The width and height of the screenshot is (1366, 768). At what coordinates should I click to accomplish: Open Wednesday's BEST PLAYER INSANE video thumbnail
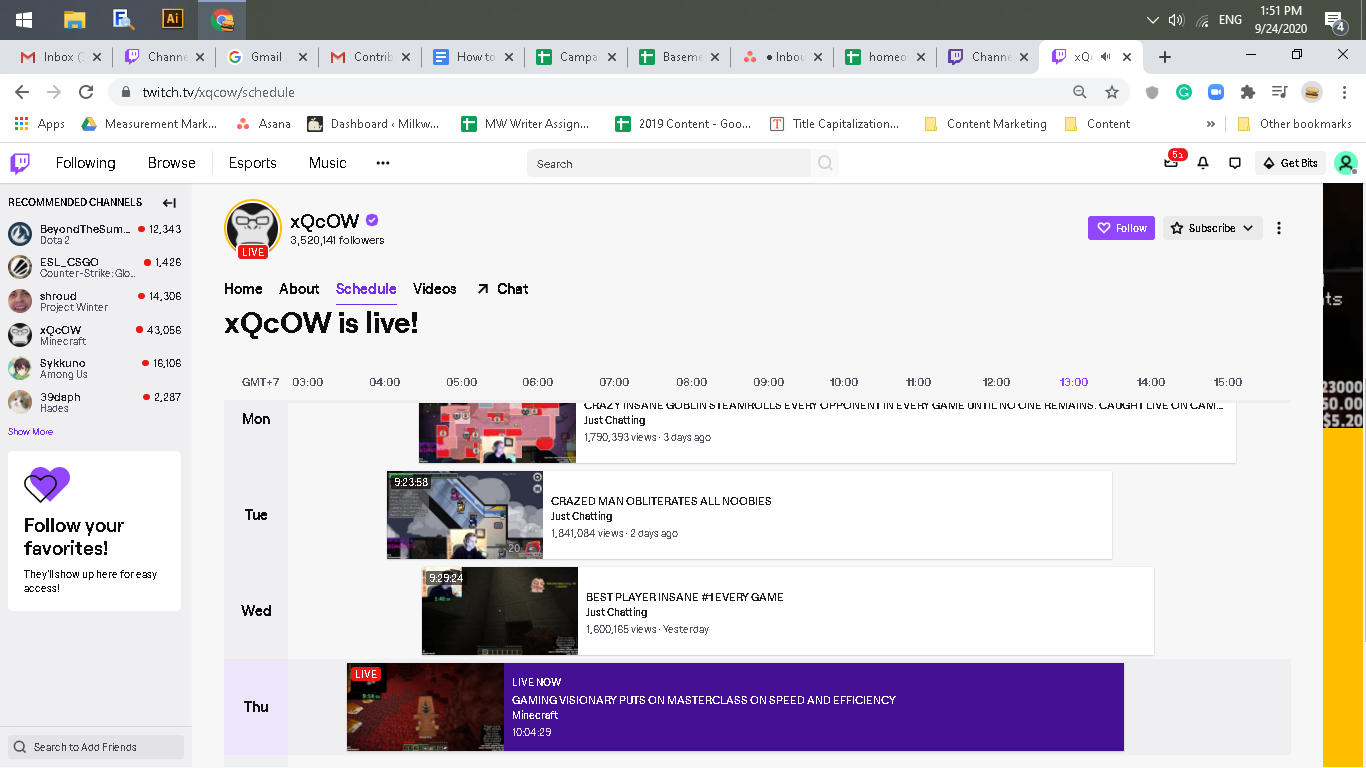(500, 611)
